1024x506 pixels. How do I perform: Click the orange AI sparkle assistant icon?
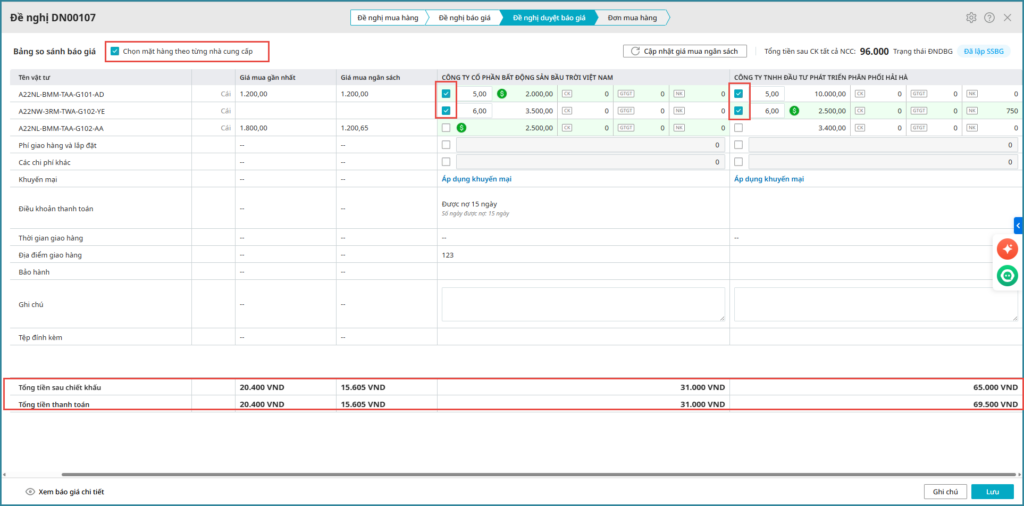[x=1006, y=249]
